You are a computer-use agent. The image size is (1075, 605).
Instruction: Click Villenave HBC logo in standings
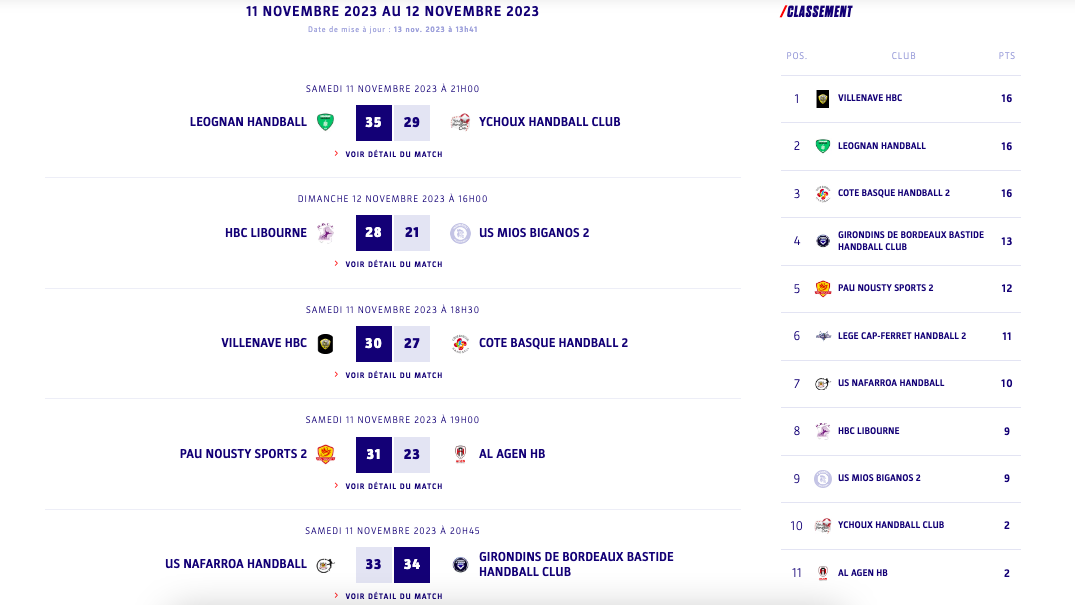click(823, 98)
